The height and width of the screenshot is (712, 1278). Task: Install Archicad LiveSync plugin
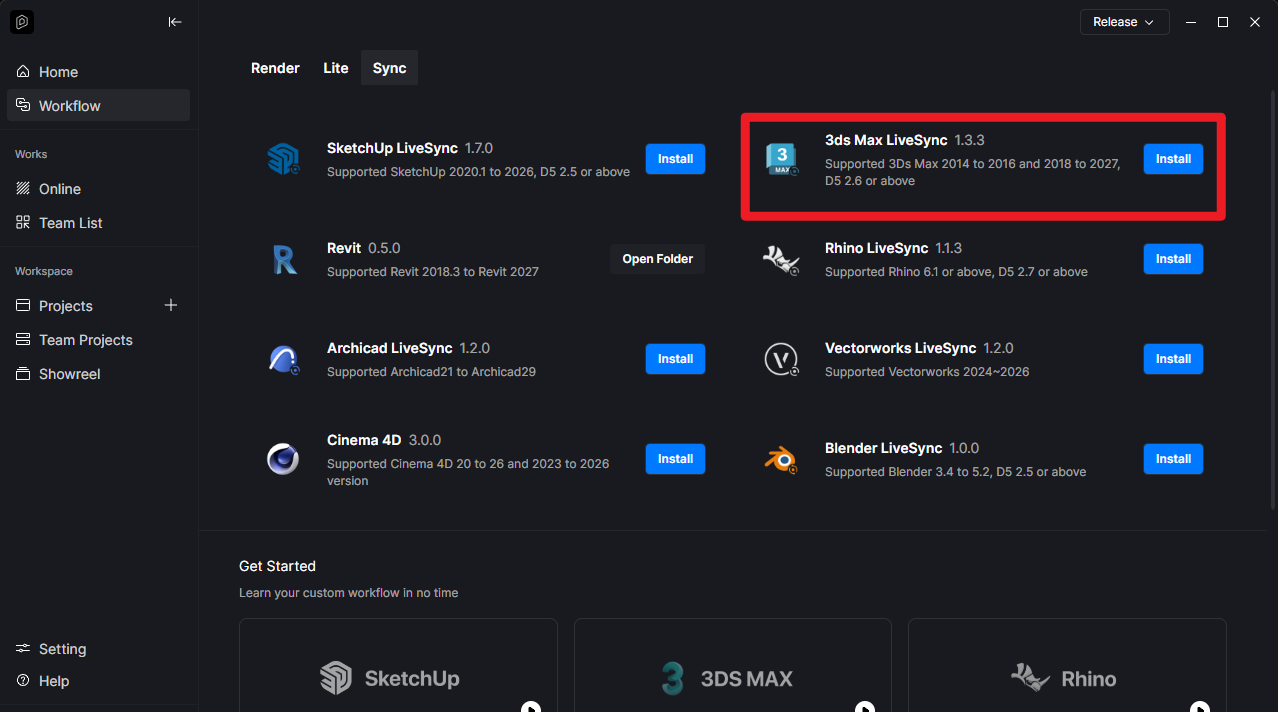coord(675,359)
